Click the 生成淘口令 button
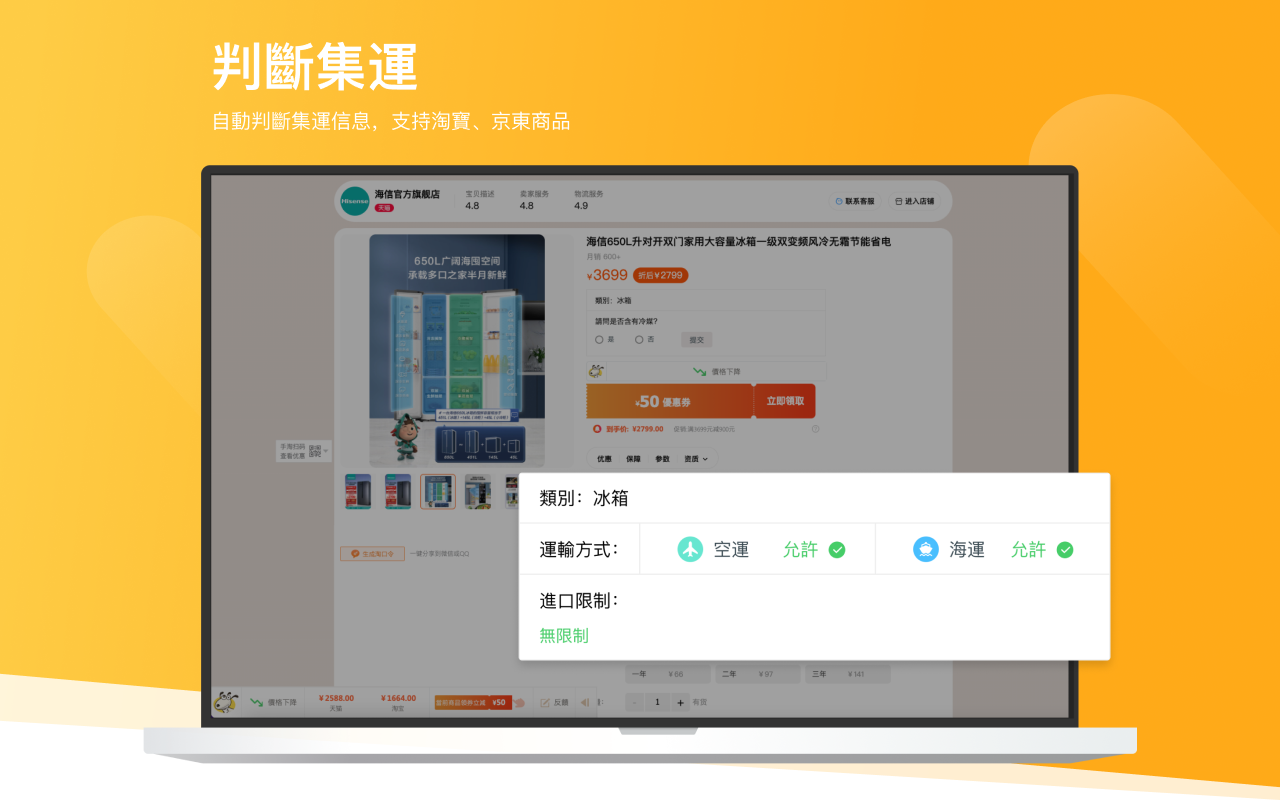The image size is (1280, 800). pos(372,553)
